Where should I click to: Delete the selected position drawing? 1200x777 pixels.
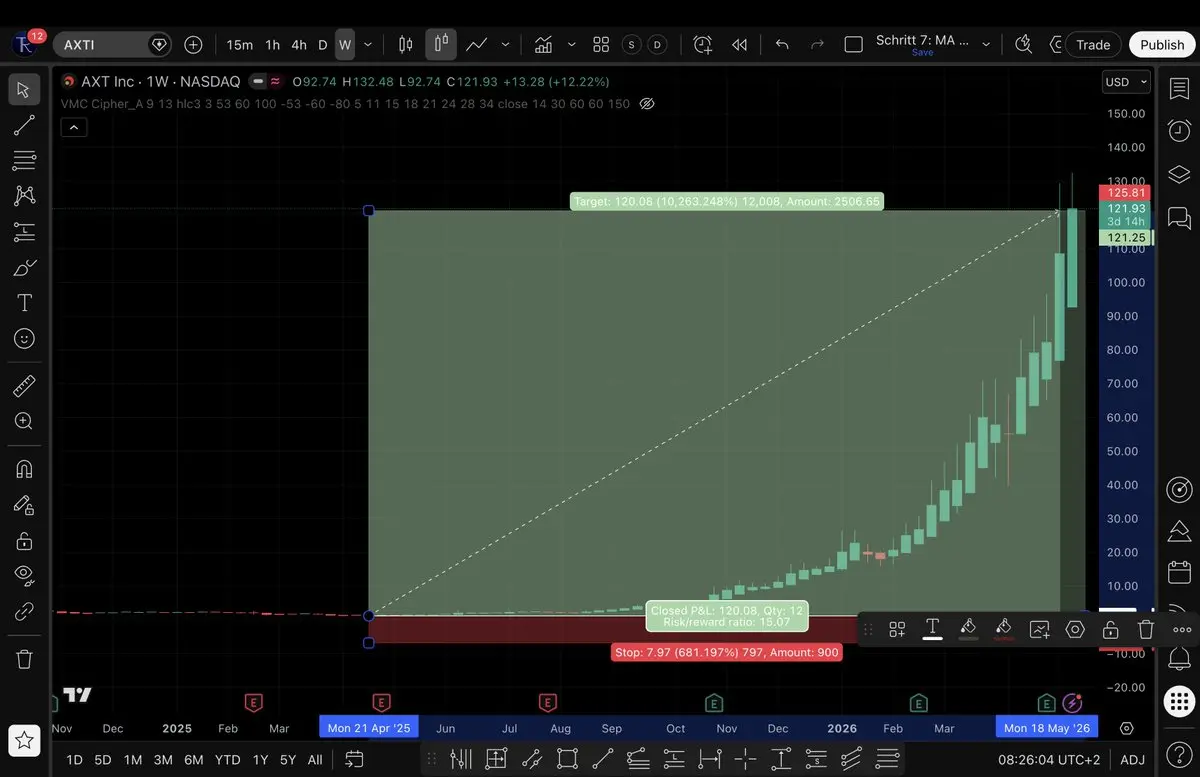1146,629
